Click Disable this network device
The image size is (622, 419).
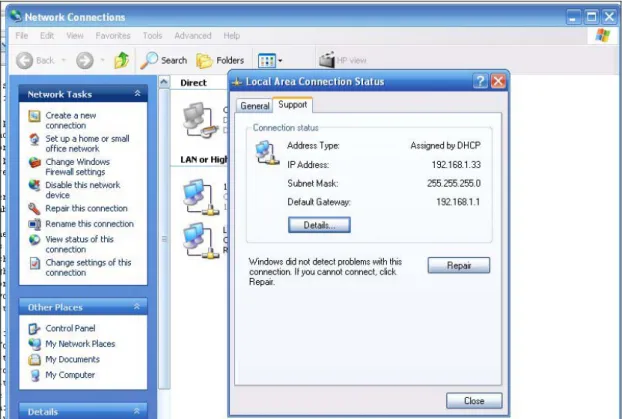[83, 190]
